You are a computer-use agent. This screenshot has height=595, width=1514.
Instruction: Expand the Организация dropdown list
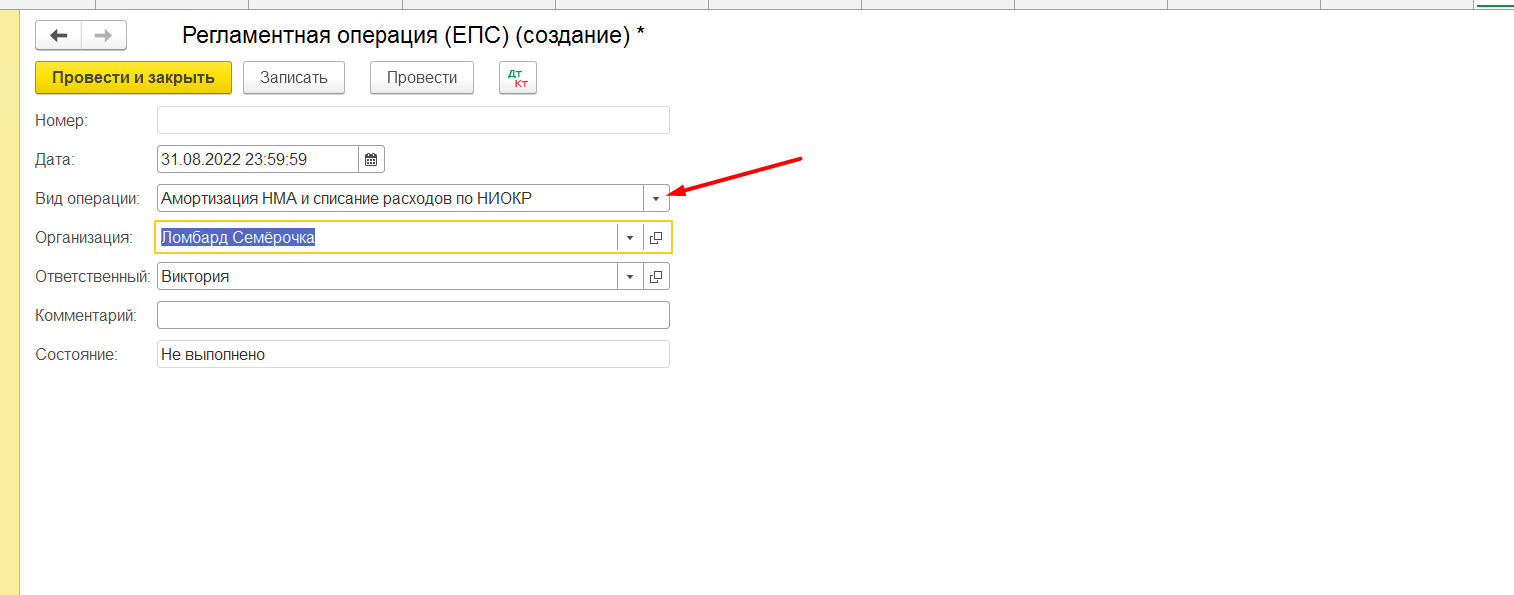(x=630, y=238)
